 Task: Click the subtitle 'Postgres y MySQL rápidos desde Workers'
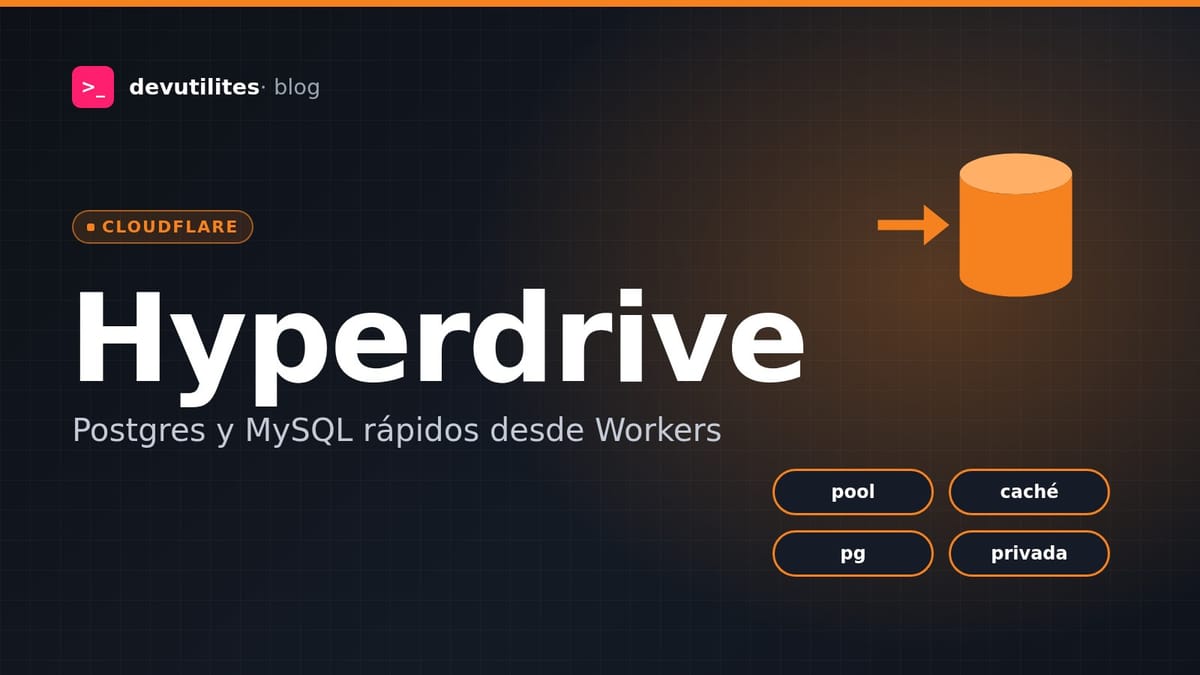[397, 432]
